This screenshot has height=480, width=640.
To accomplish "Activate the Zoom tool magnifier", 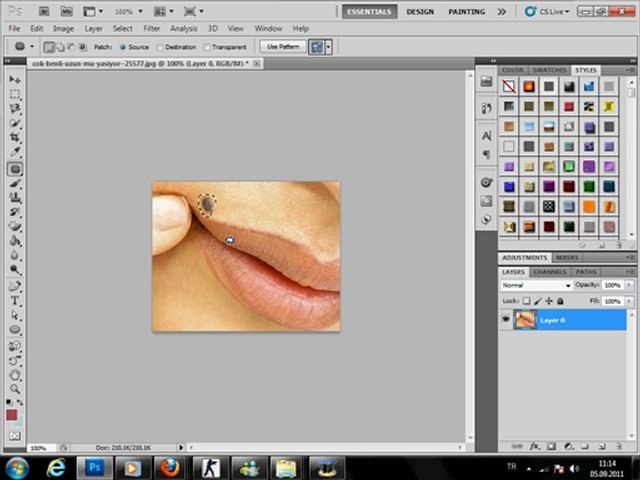I will (15, 389).
